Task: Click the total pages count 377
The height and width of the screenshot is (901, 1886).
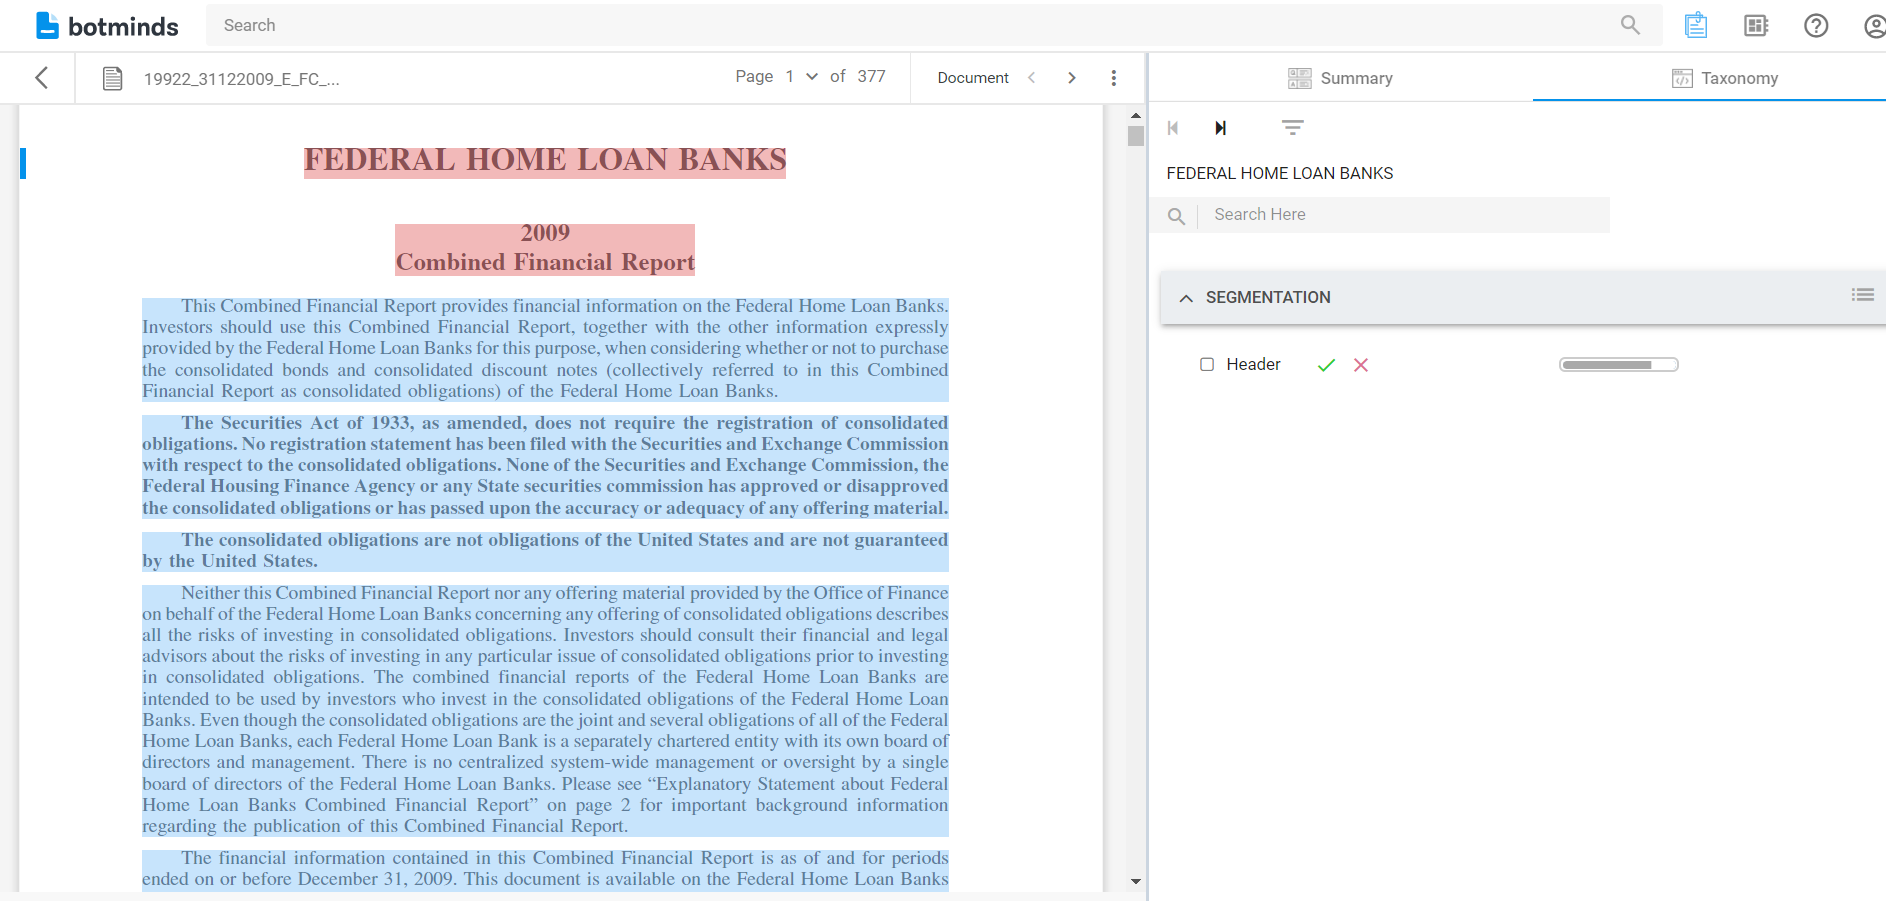Action: tap(871, 77)
